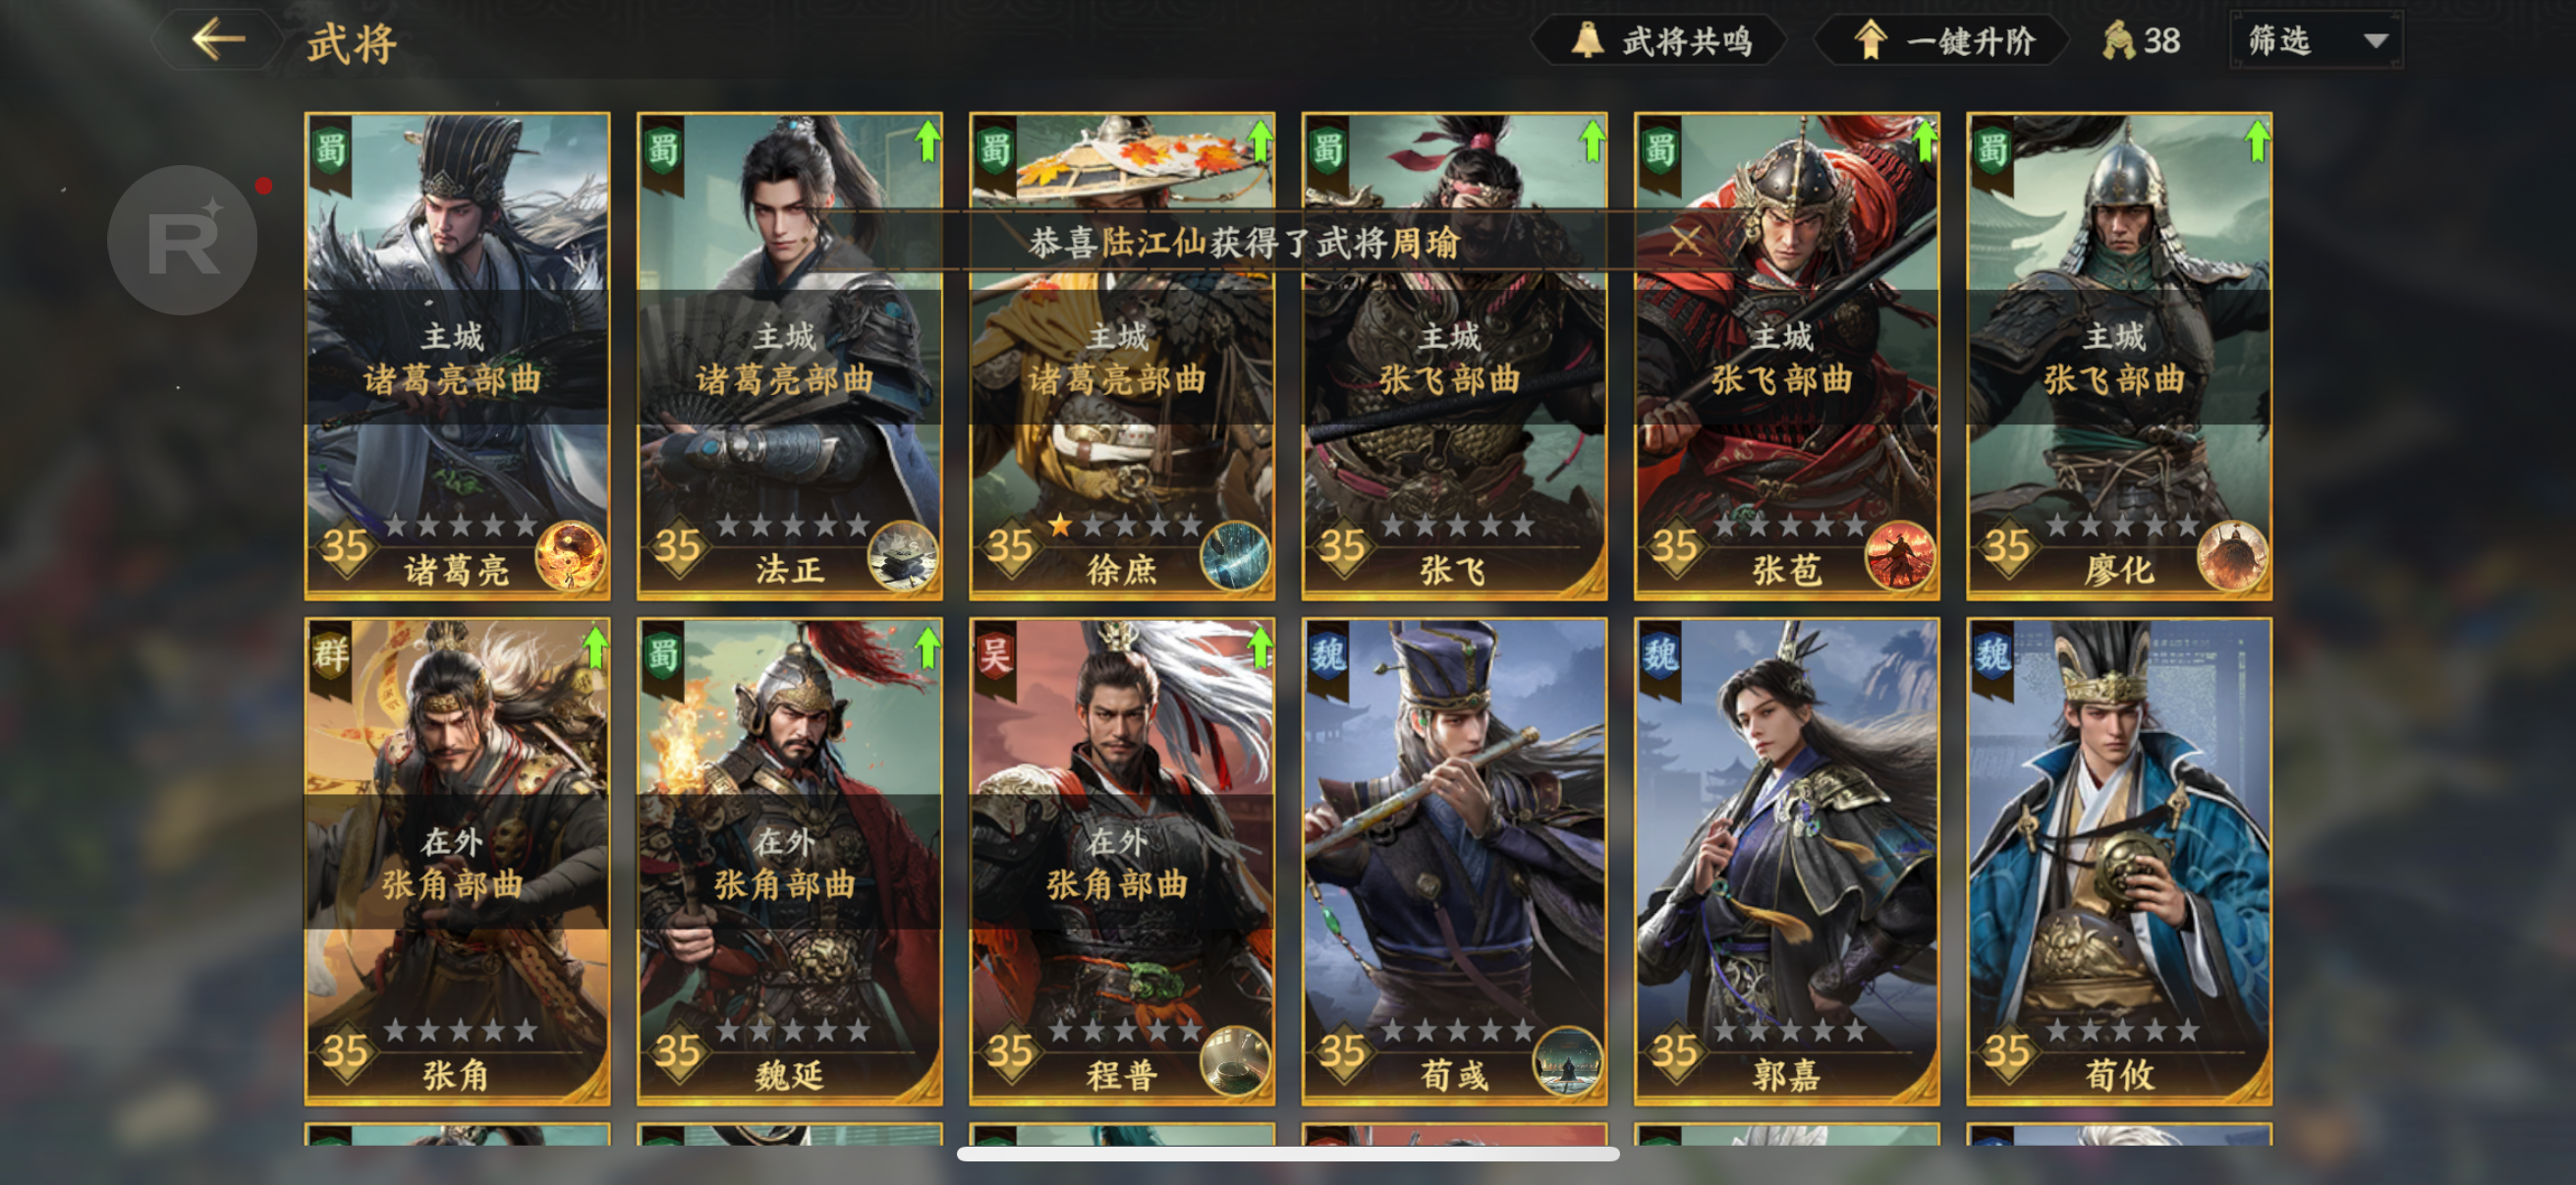Close the 周瑜 congratulation banner
This screenshot has height=1185, width=2576.
pyautogui.click(x=1686, y=240)
